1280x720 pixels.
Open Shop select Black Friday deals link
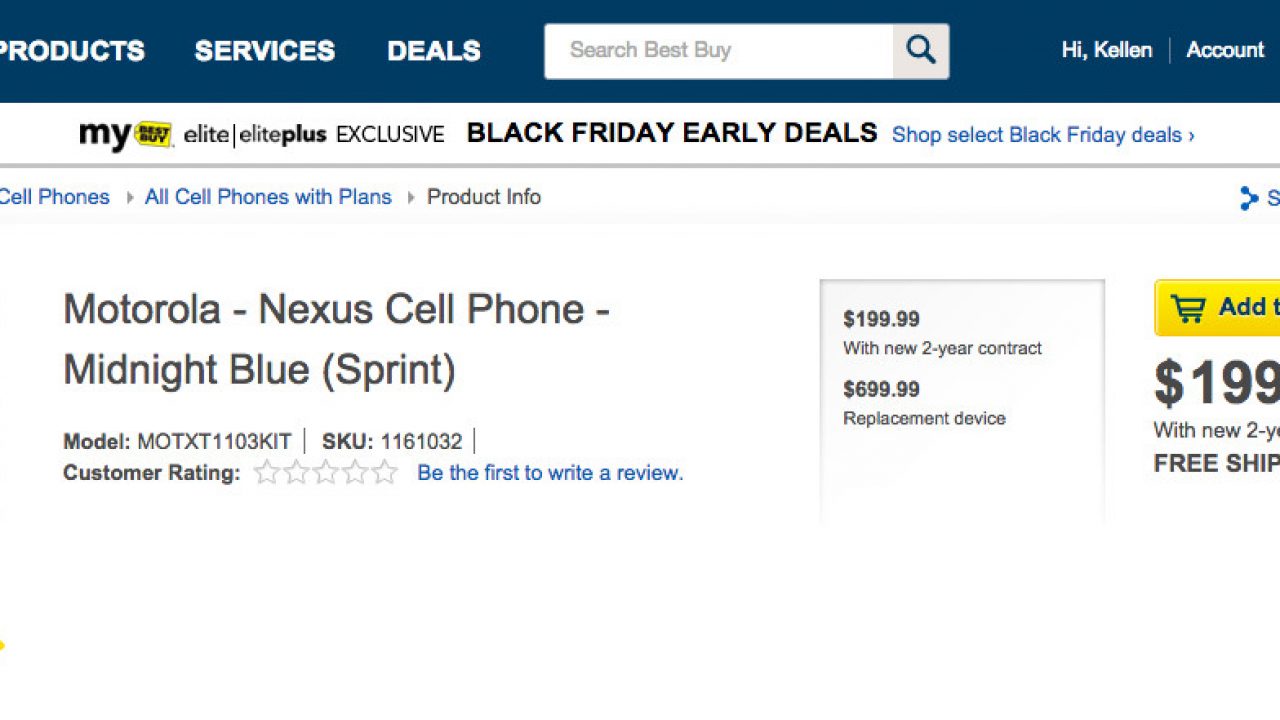point(1042,135)
